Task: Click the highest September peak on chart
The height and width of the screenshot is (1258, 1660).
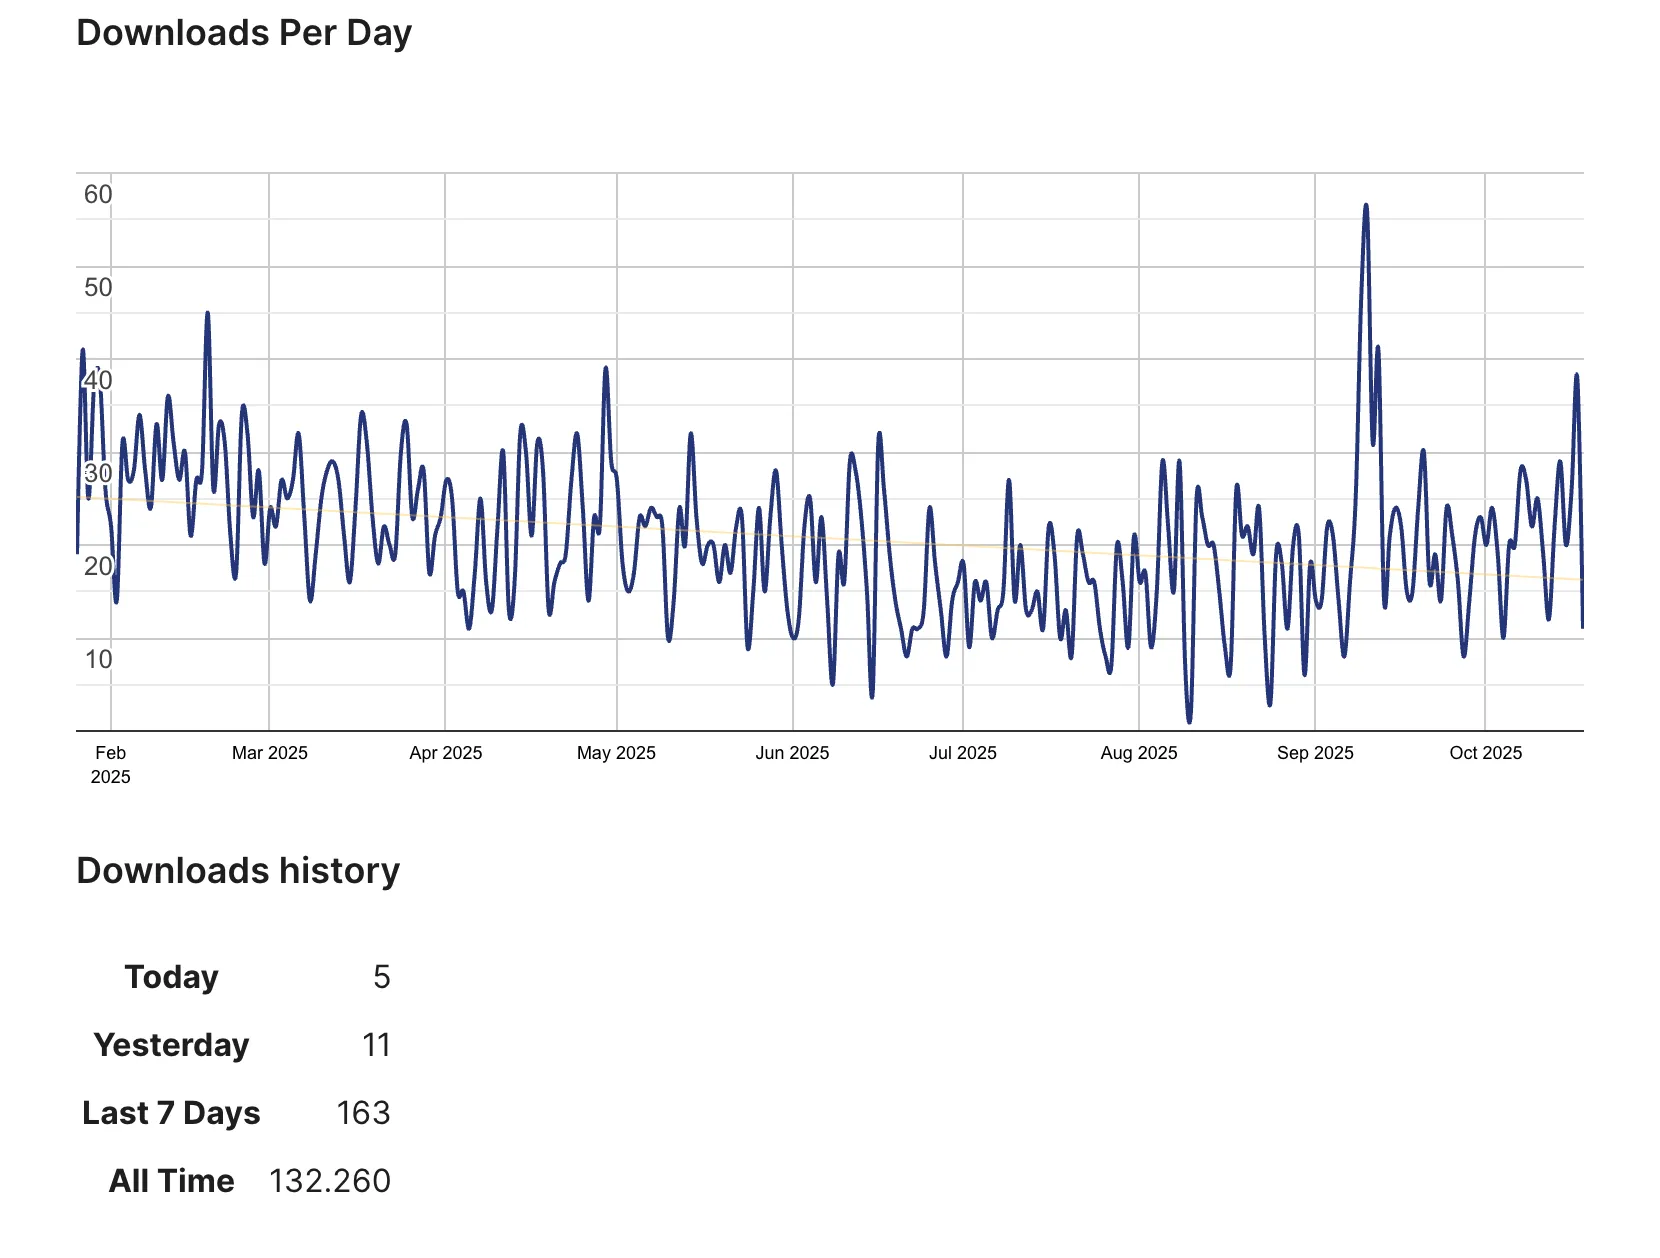Action: (1365, 207)
